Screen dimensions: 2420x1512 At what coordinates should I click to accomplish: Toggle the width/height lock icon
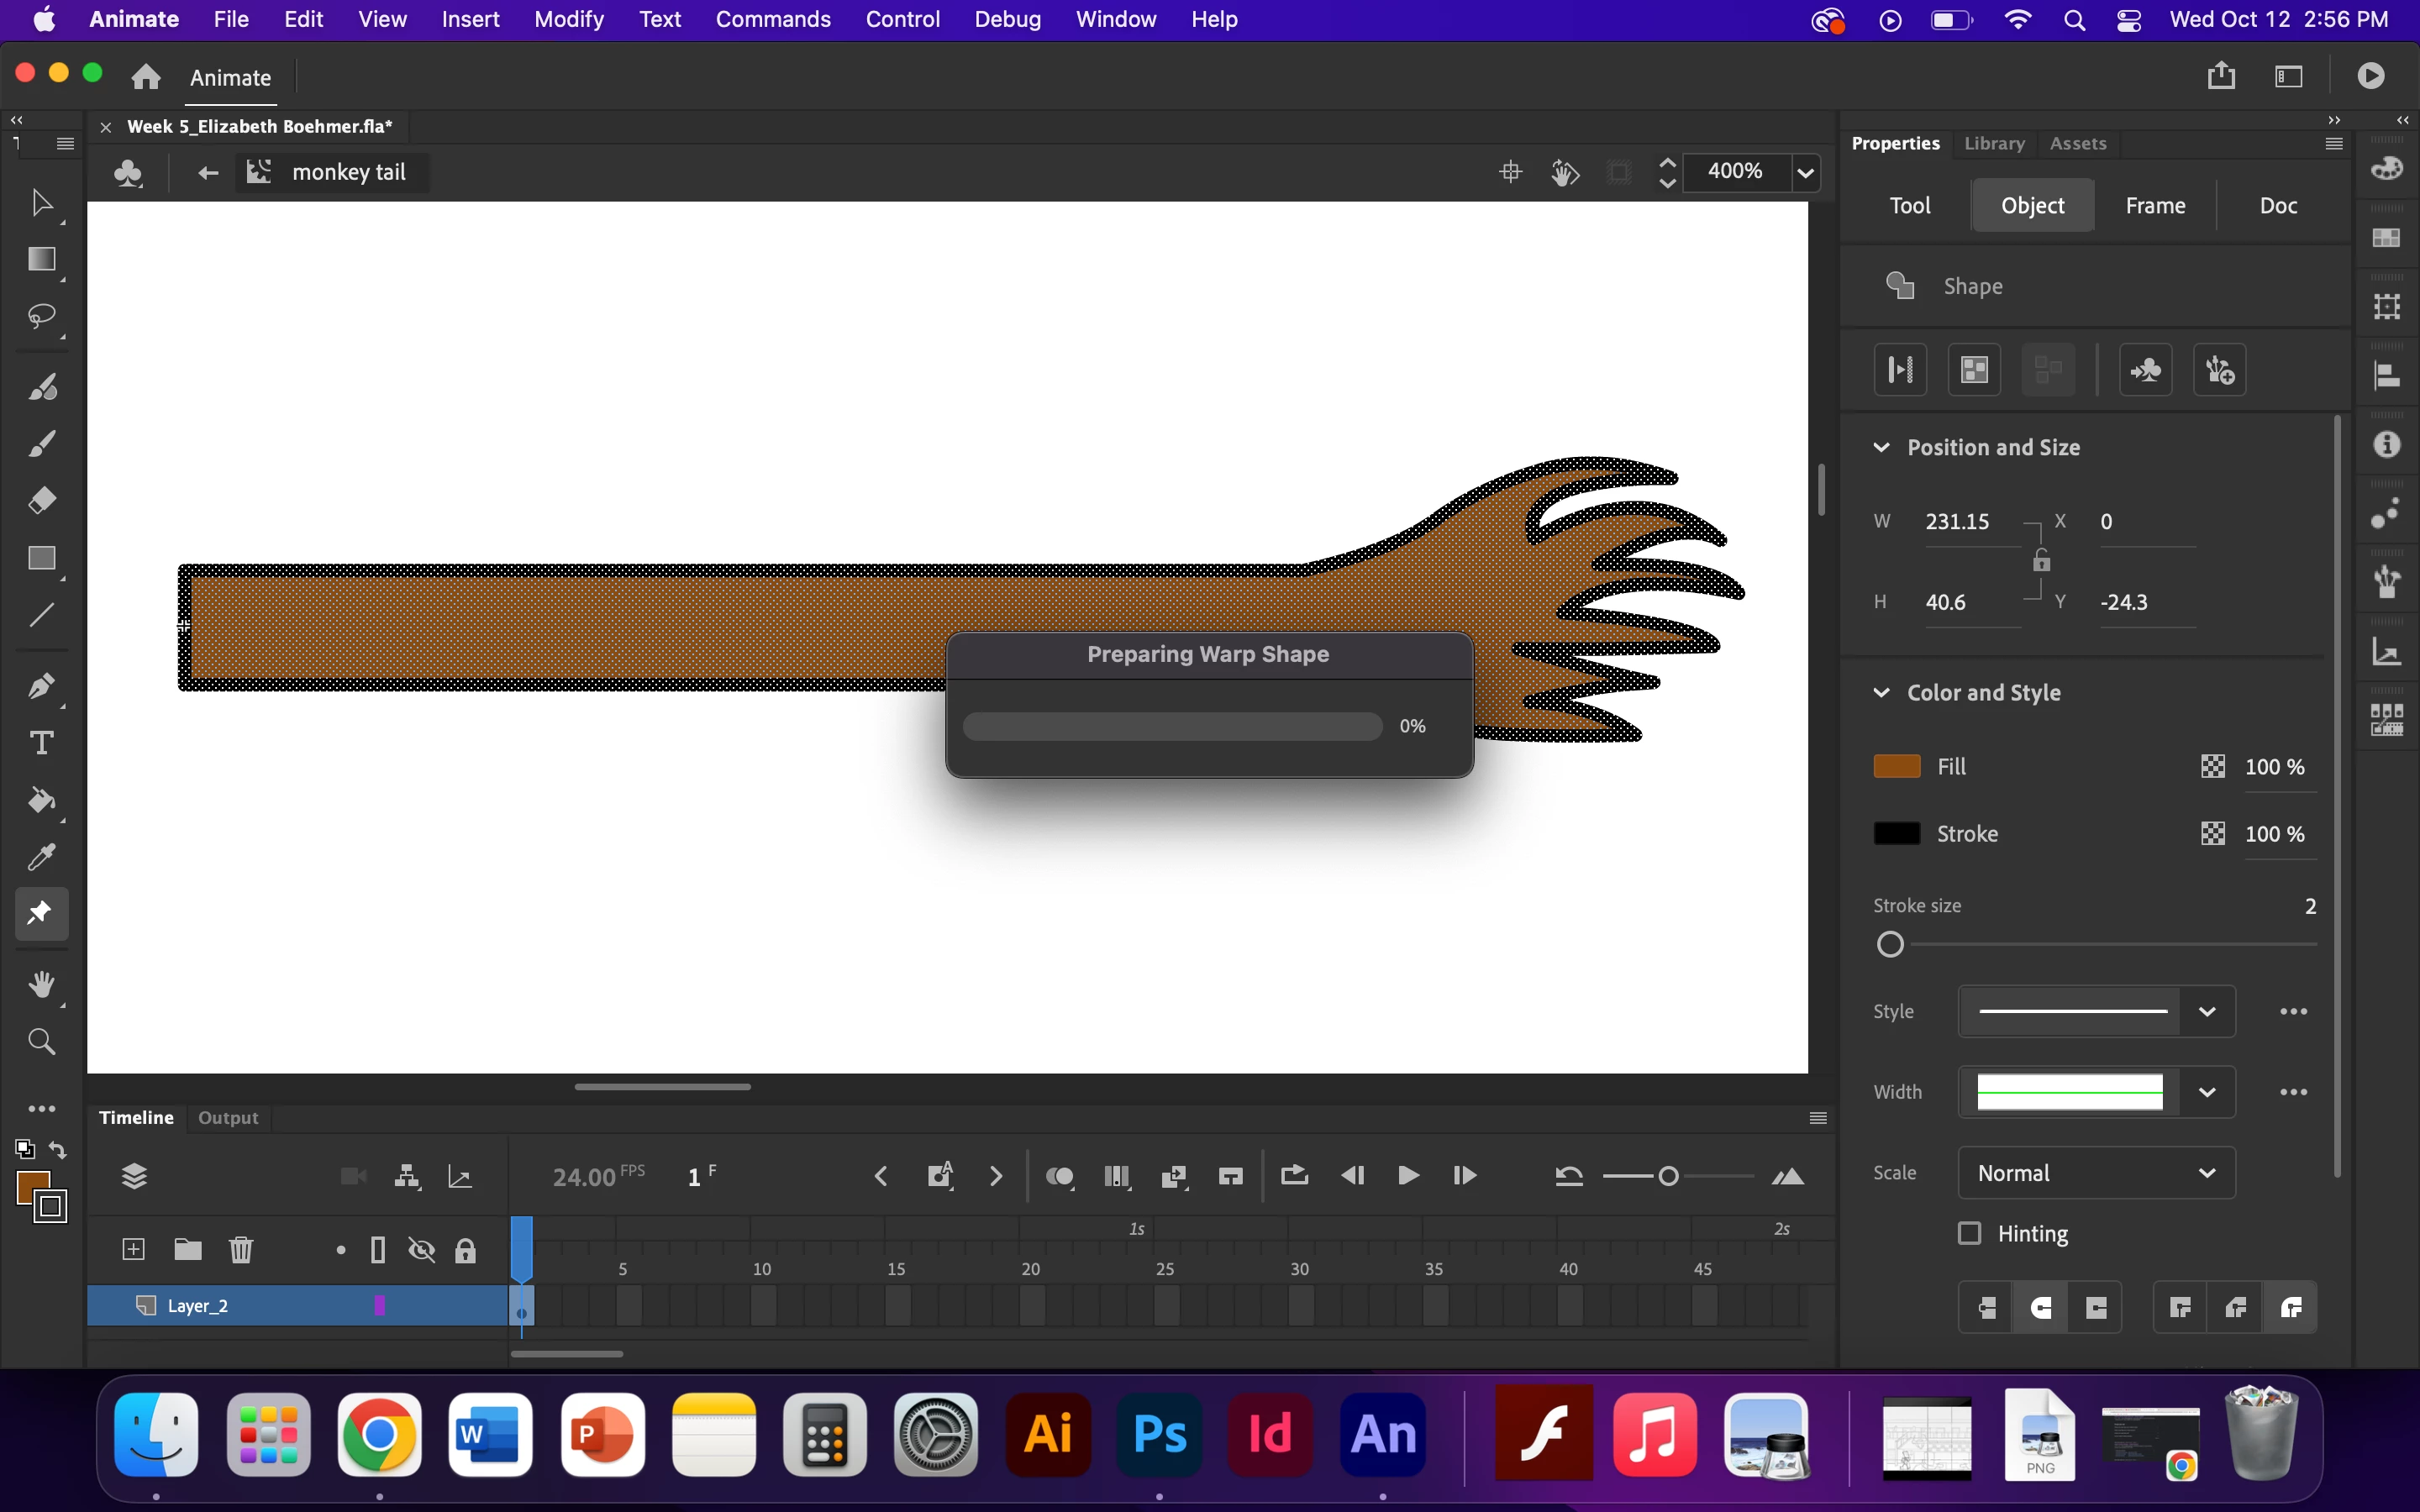coord(2041,561)
